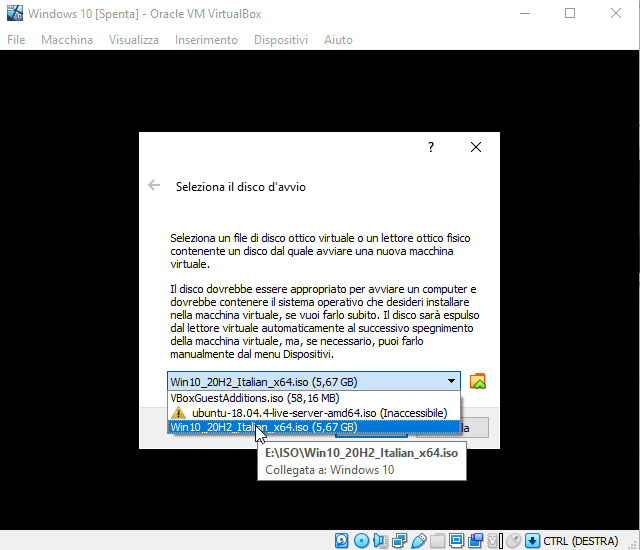Click the status bar resize grip
This screenshot has height=550, width=640.
(x=634, y=545)
